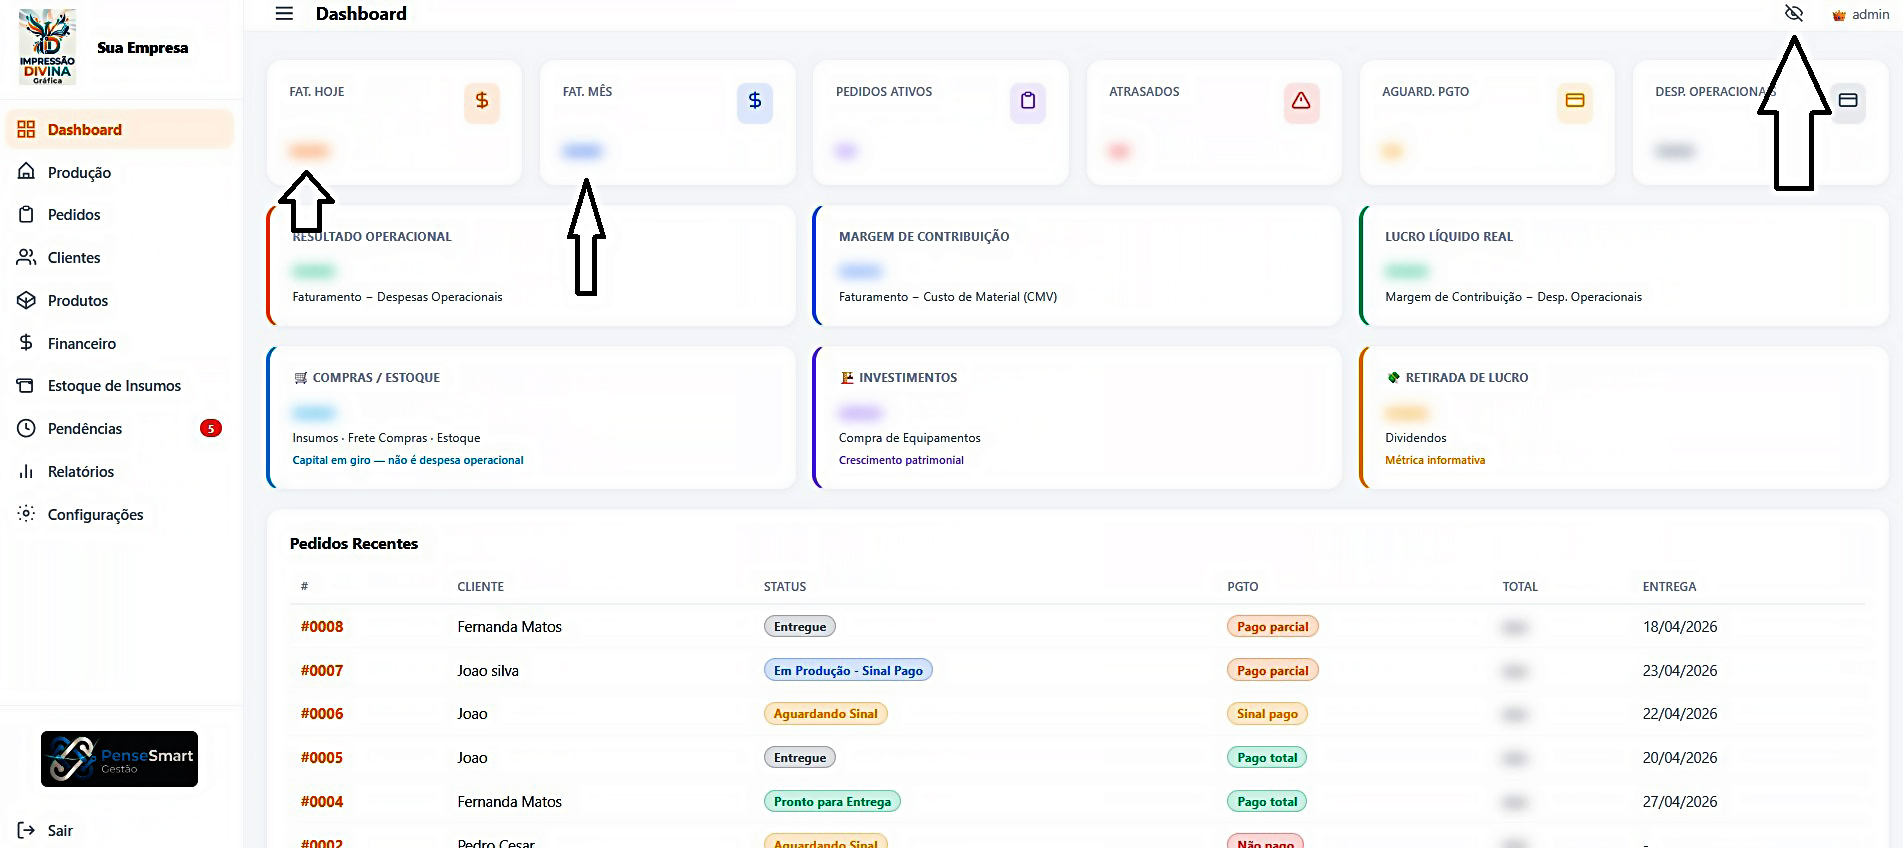Click the Estoque de Insumos archive icon
The height and width of the screenshot is (848, 1903).
coord(26,385)
